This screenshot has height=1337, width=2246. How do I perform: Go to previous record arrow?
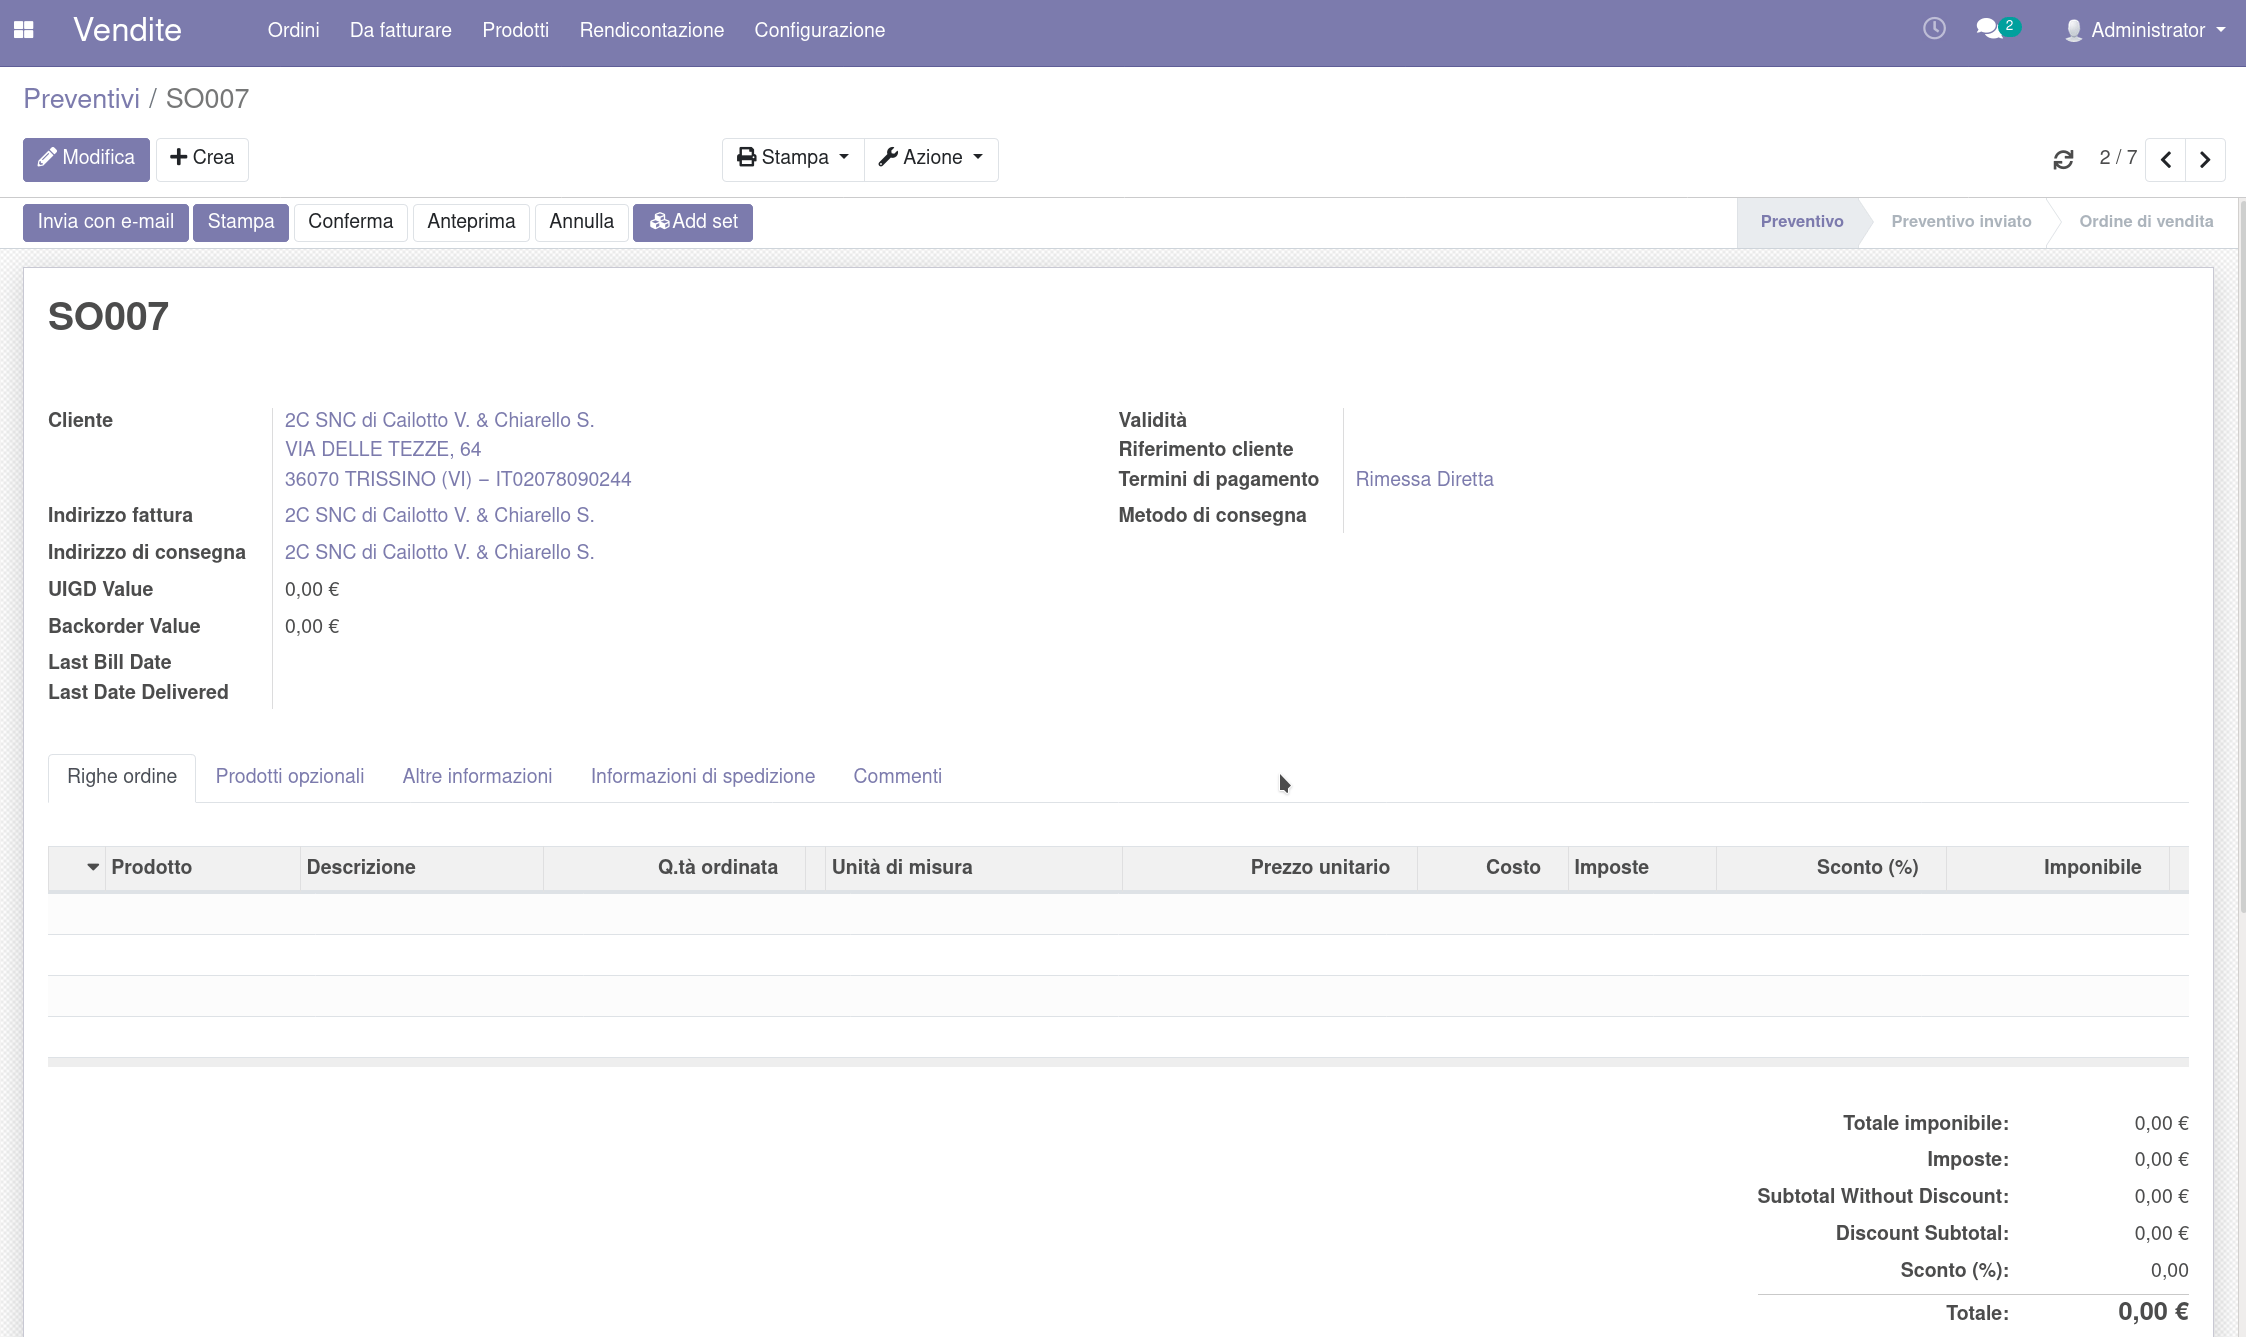[2166, 159]
